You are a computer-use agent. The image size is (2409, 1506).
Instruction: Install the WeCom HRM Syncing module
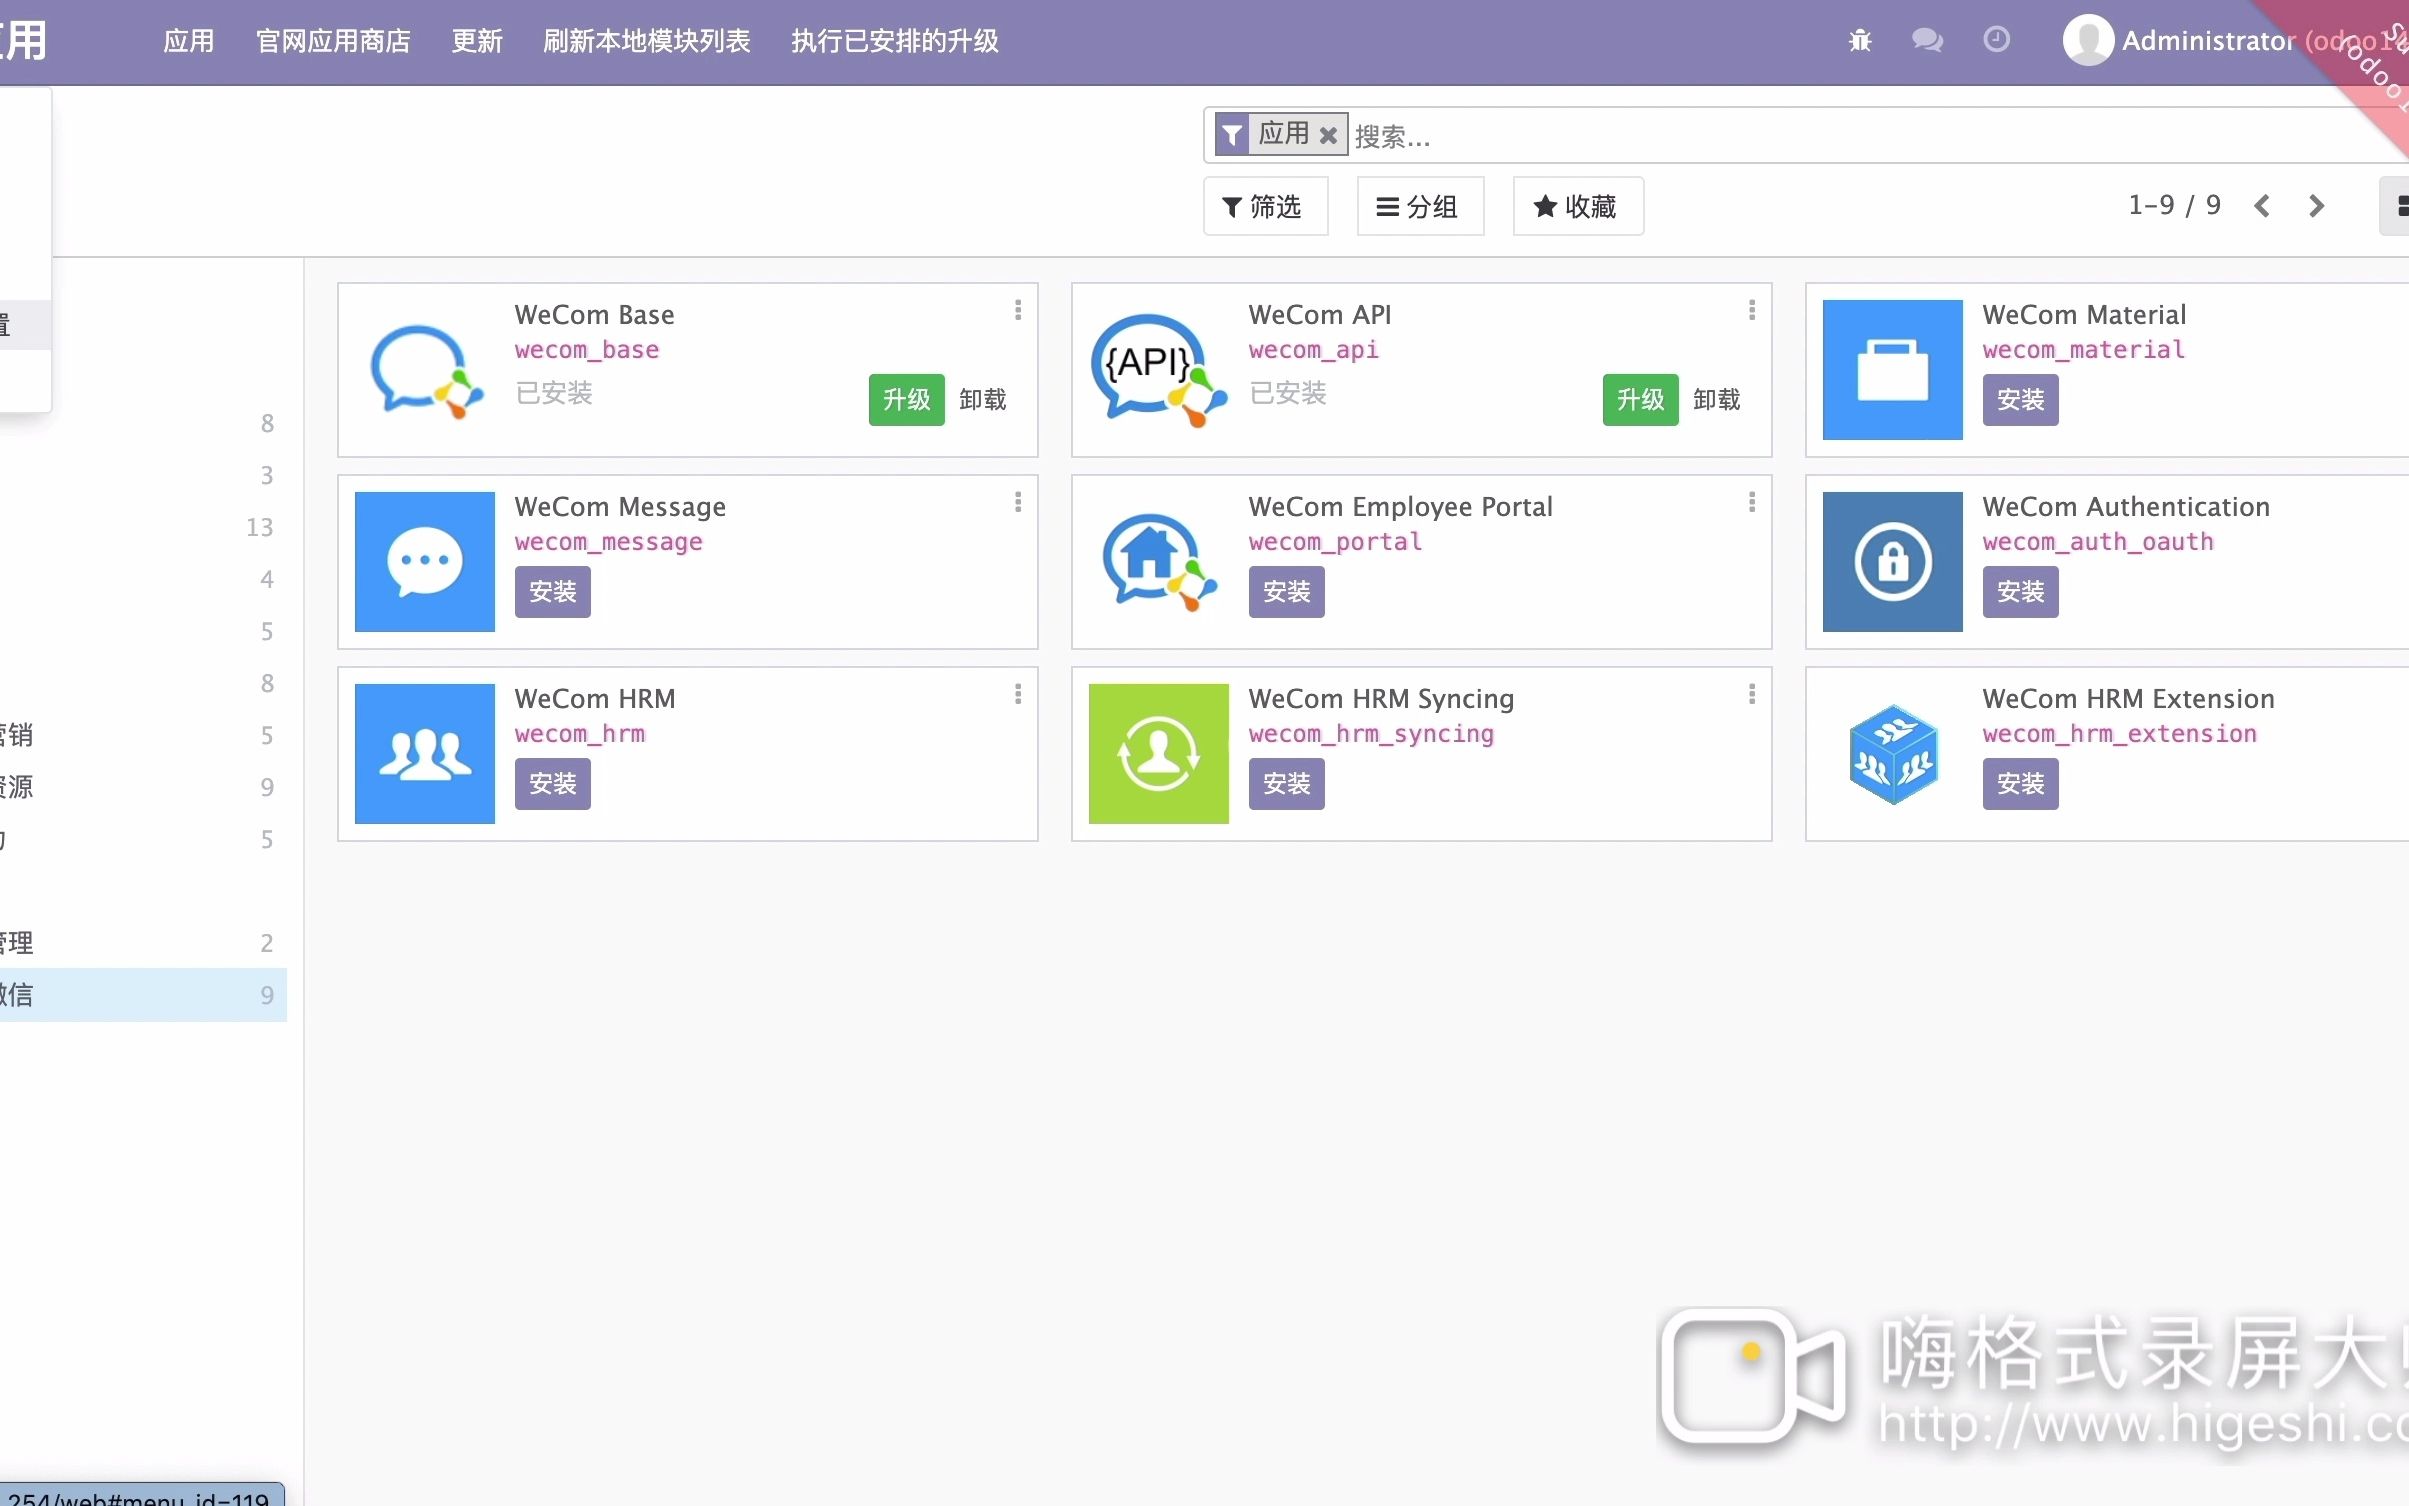[x=1286, y=784]
